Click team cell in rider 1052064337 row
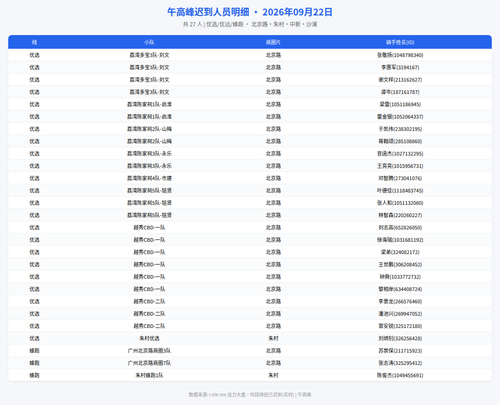 149,117
